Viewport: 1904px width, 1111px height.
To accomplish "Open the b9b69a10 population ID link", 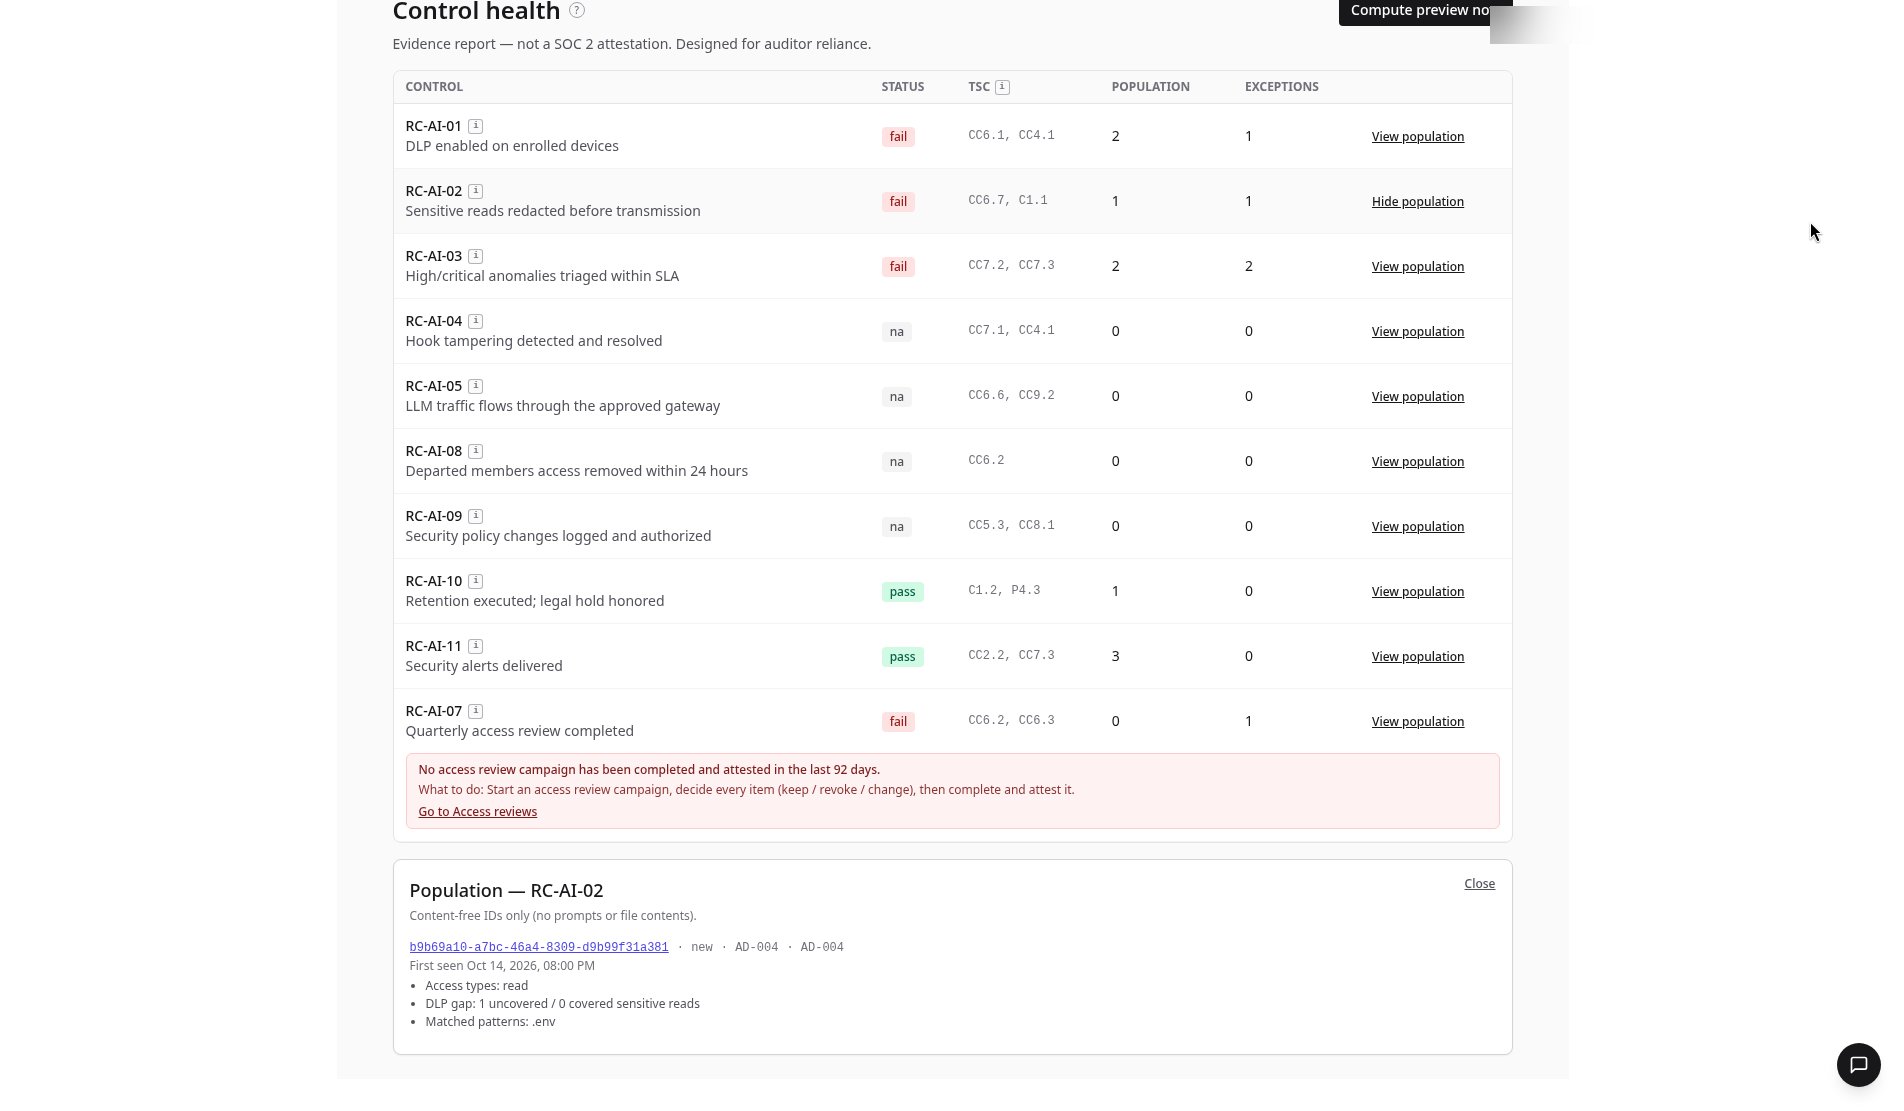I will click(538, 947).
